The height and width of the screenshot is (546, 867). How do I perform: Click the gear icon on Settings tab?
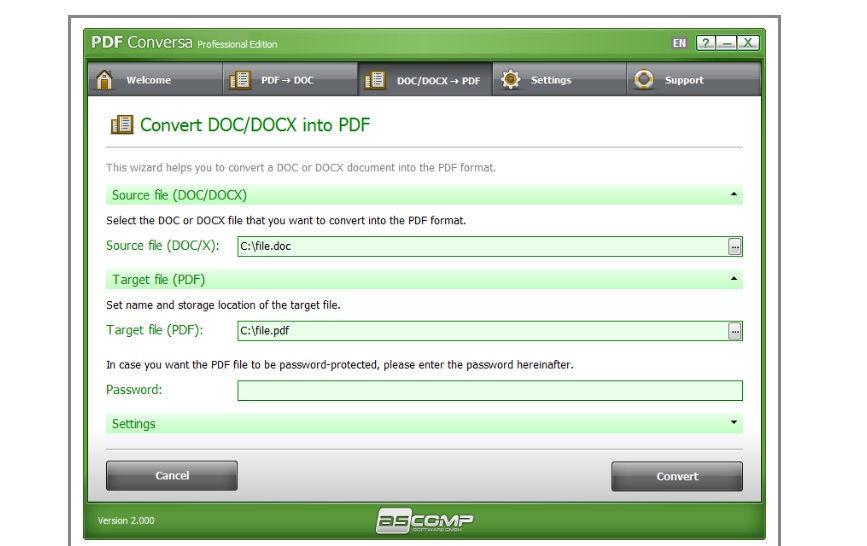[x=510, y=80]
